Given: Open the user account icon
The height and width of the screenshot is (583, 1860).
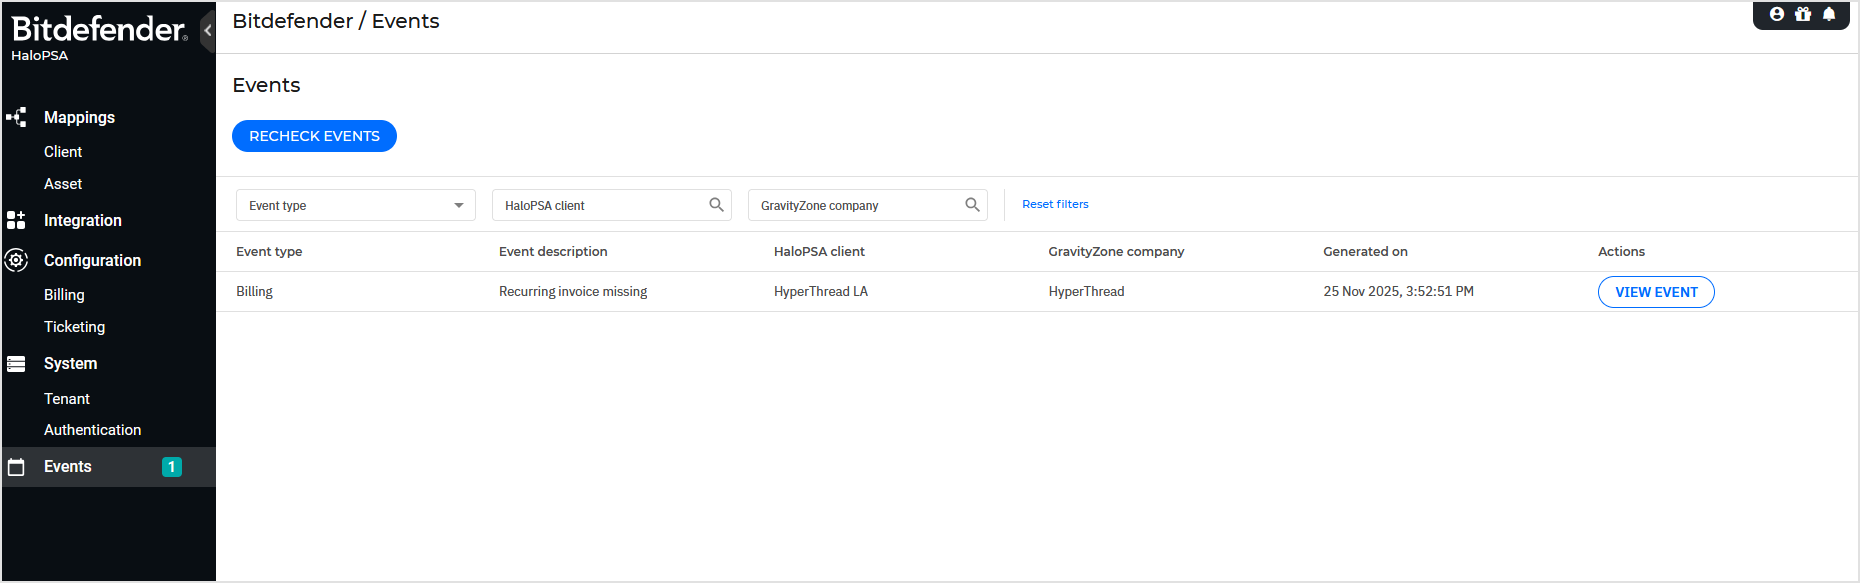Looking at the screenshot, I should point(1777,14).
